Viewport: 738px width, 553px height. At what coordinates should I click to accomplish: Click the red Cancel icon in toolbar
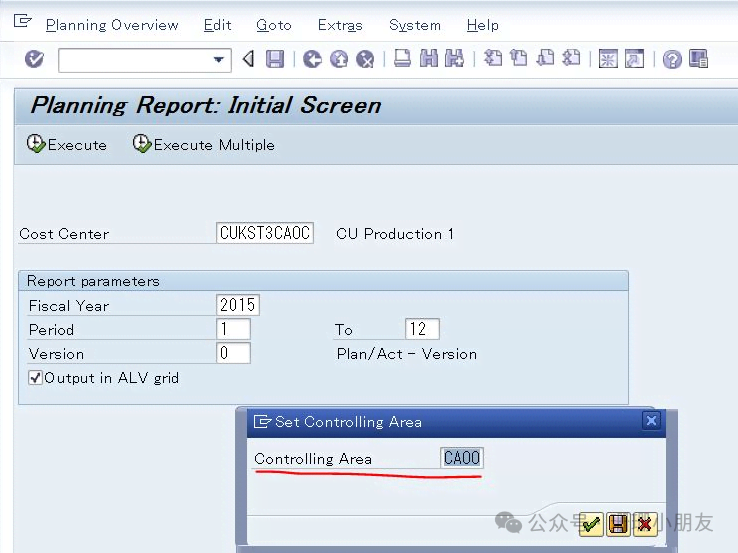pyautogui.click(x=365, y=60)
